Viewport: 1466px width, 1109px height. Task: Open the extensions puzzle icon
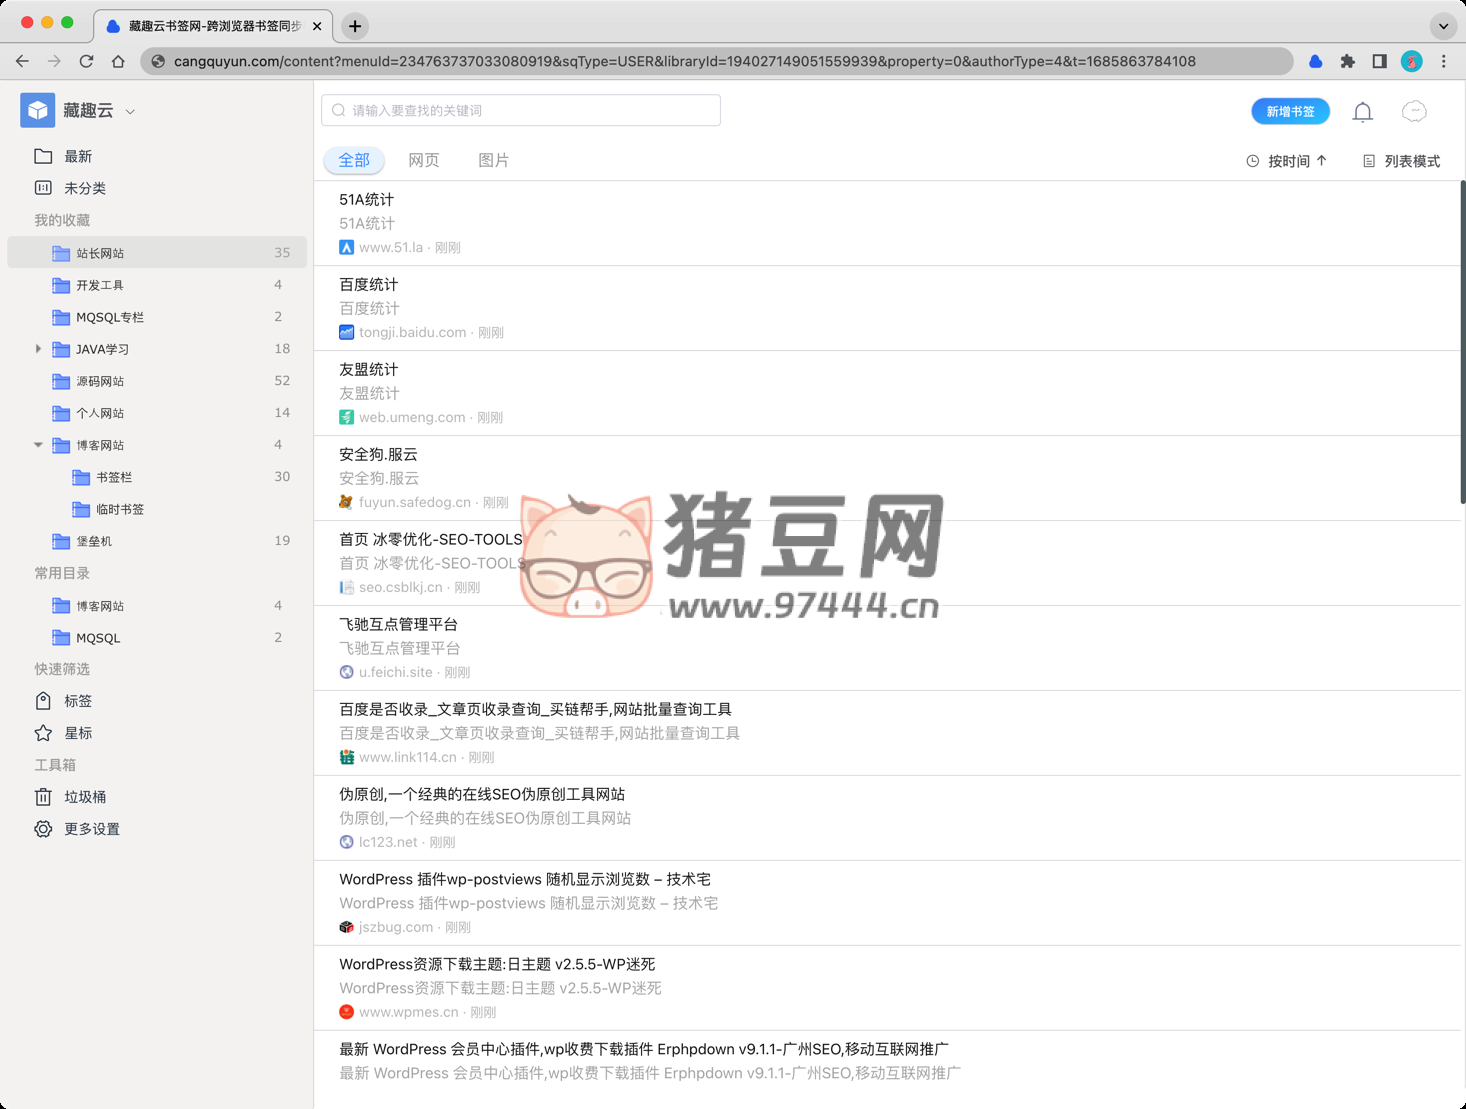(1348, 61)
